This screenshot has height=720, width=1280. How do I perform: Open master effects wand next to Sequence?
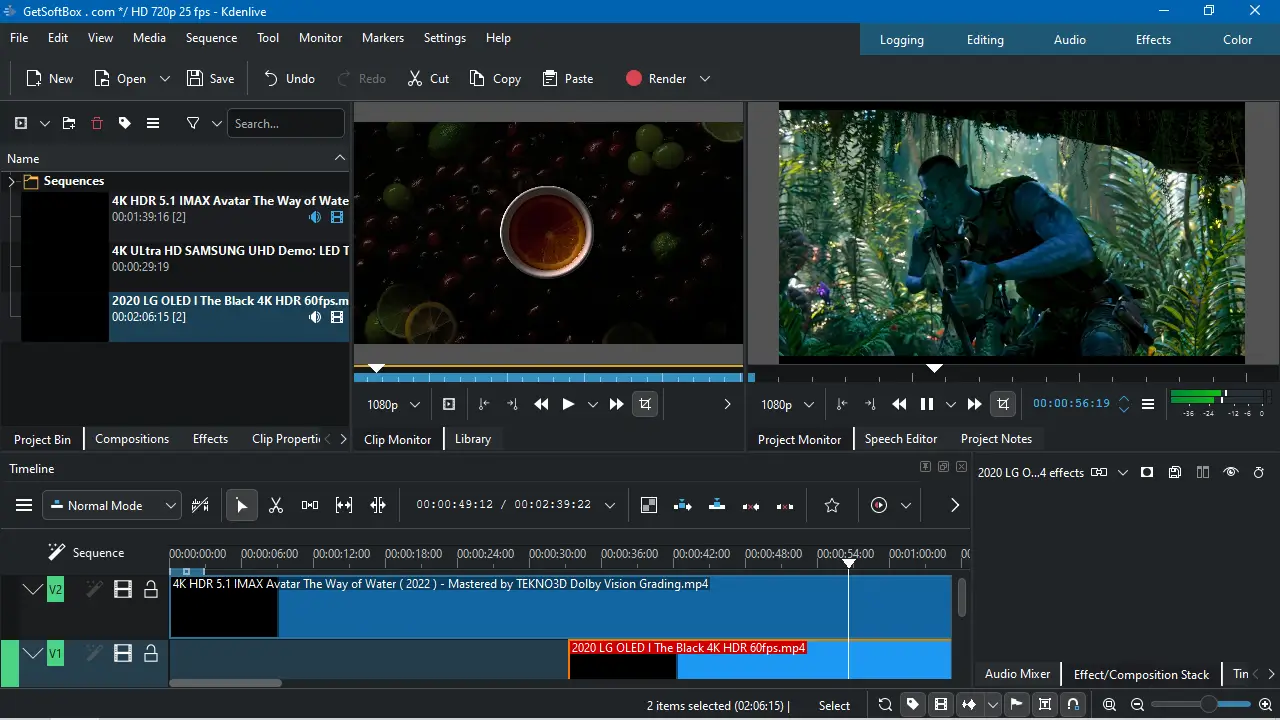(57, 552)
